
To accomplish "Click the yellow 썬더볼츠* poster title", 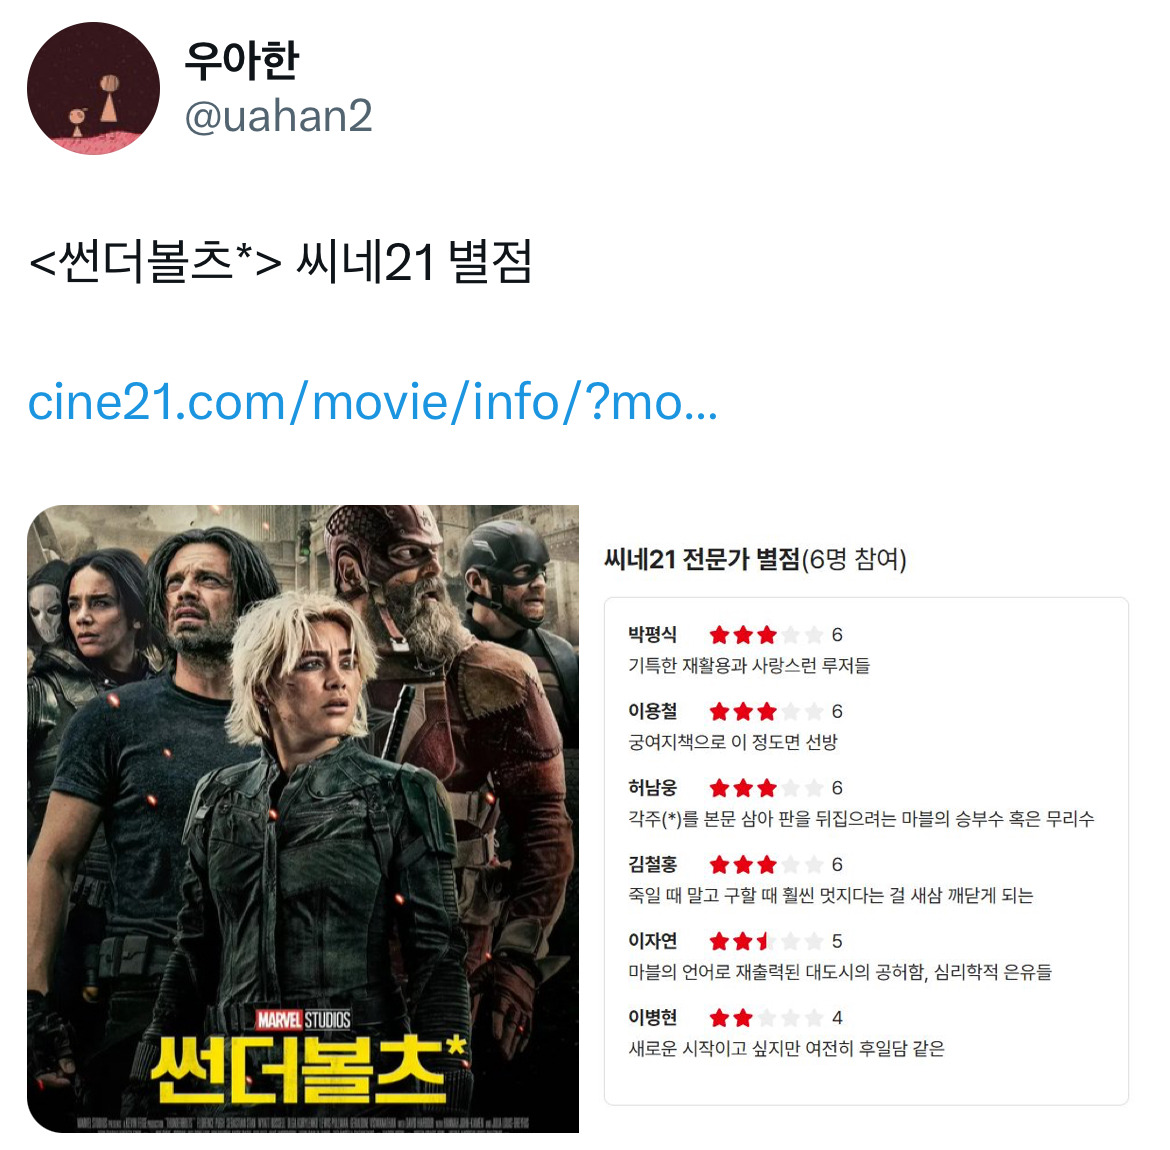I will coord(309,1069).
